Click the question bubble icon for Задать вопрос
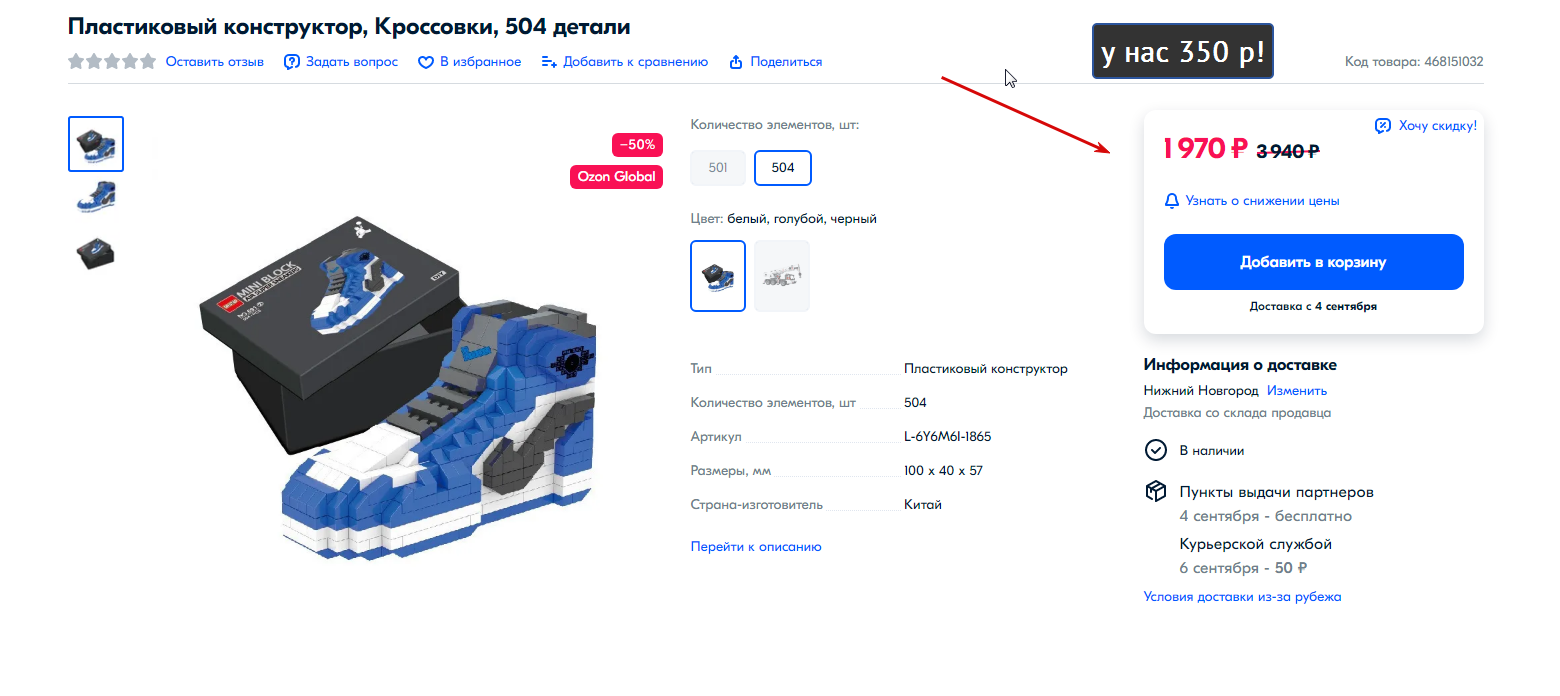The image size is (1560, 696). click(292, 62)
